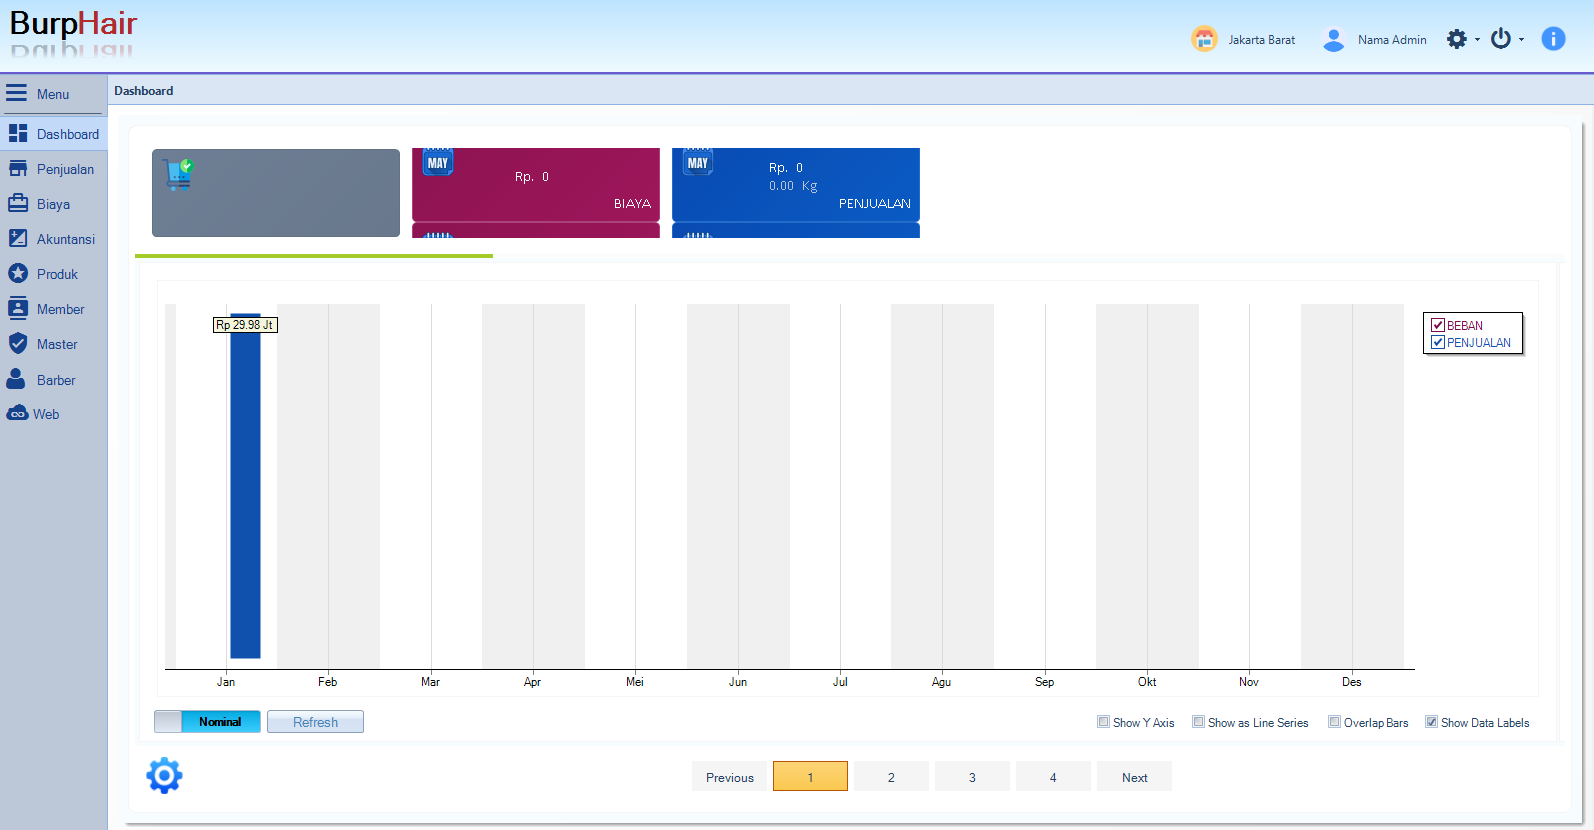Screen dimensions: 1594x830
Task: Click the BIAYA summary card
Action: pos(536,185)
